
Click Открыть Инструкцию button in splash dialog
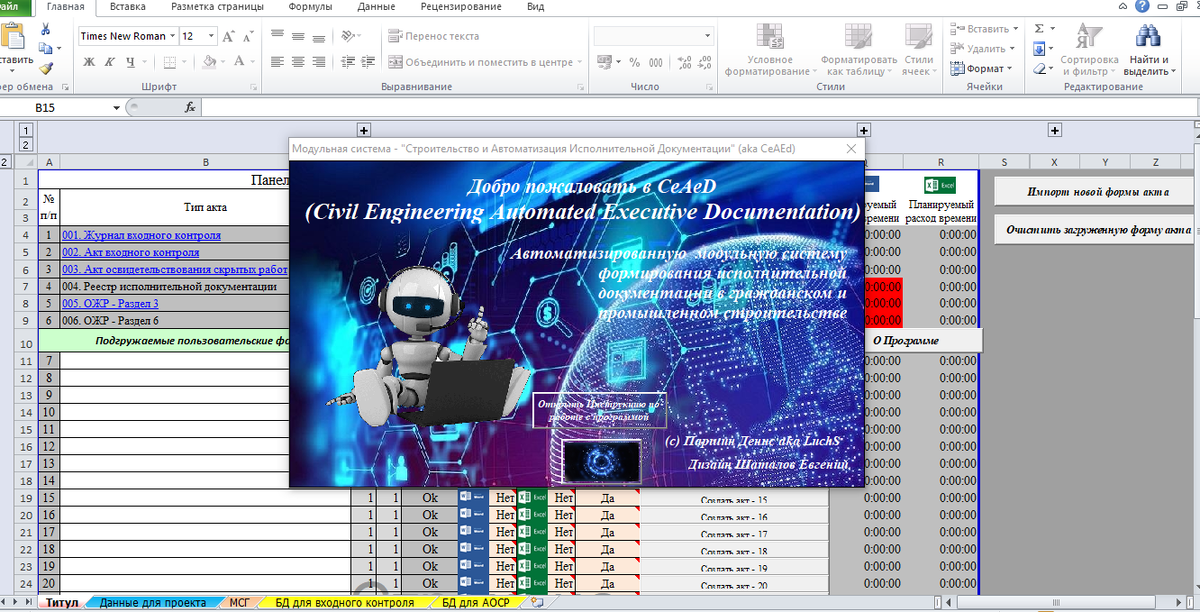point(599,410)
